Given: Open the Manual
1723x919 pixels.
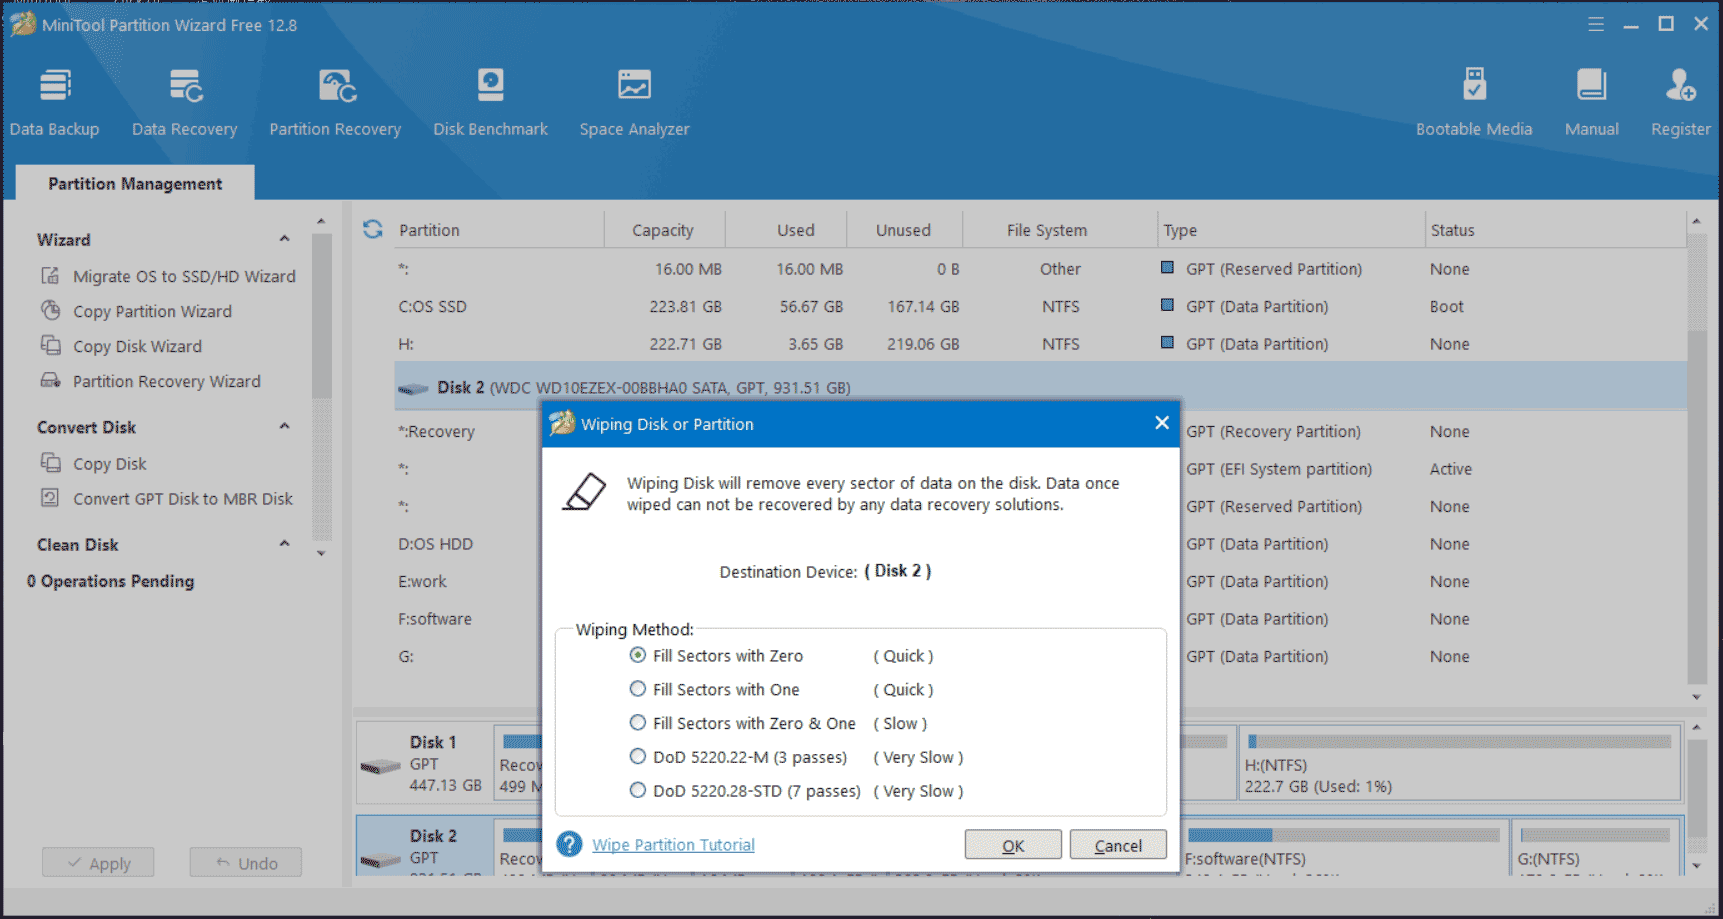Looking at the screenshot, I should click(1591, 102).
